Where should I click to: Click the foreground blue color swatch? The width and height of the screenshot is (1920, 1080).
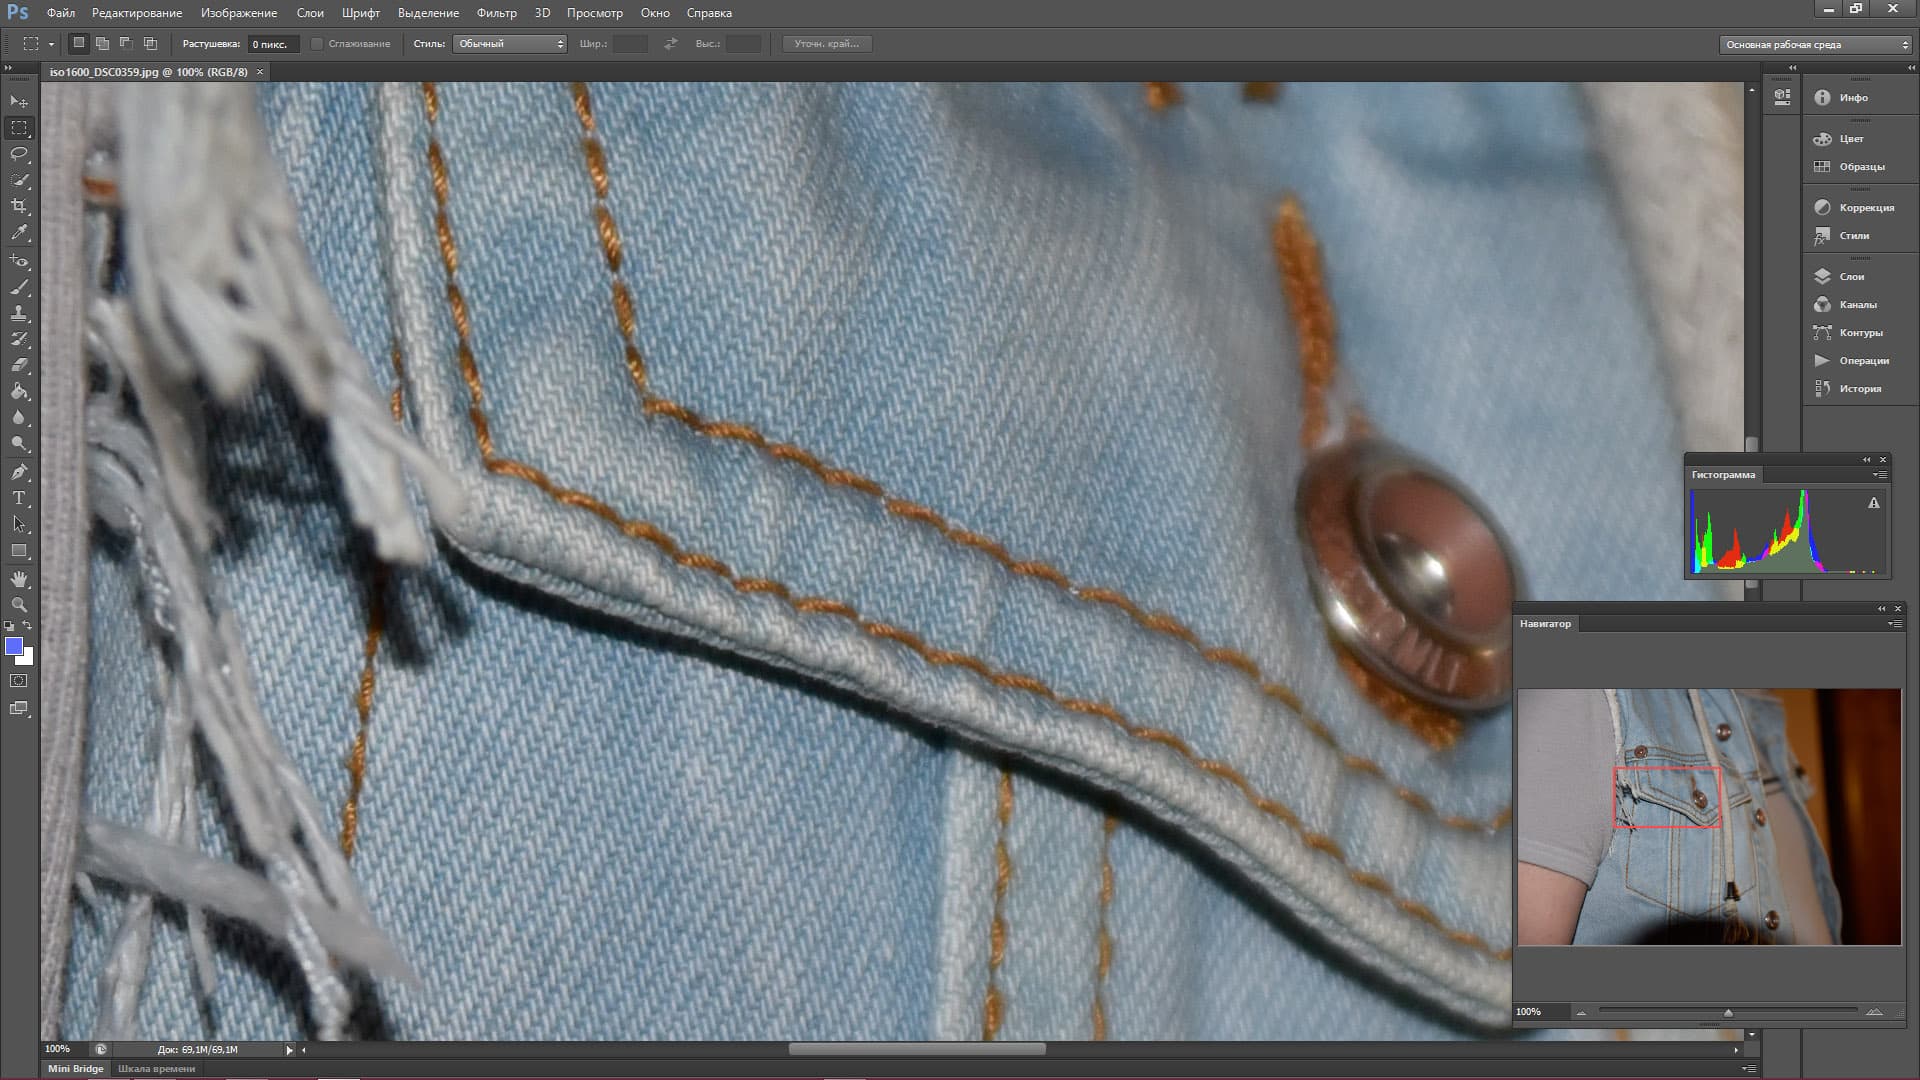(14, 647)
